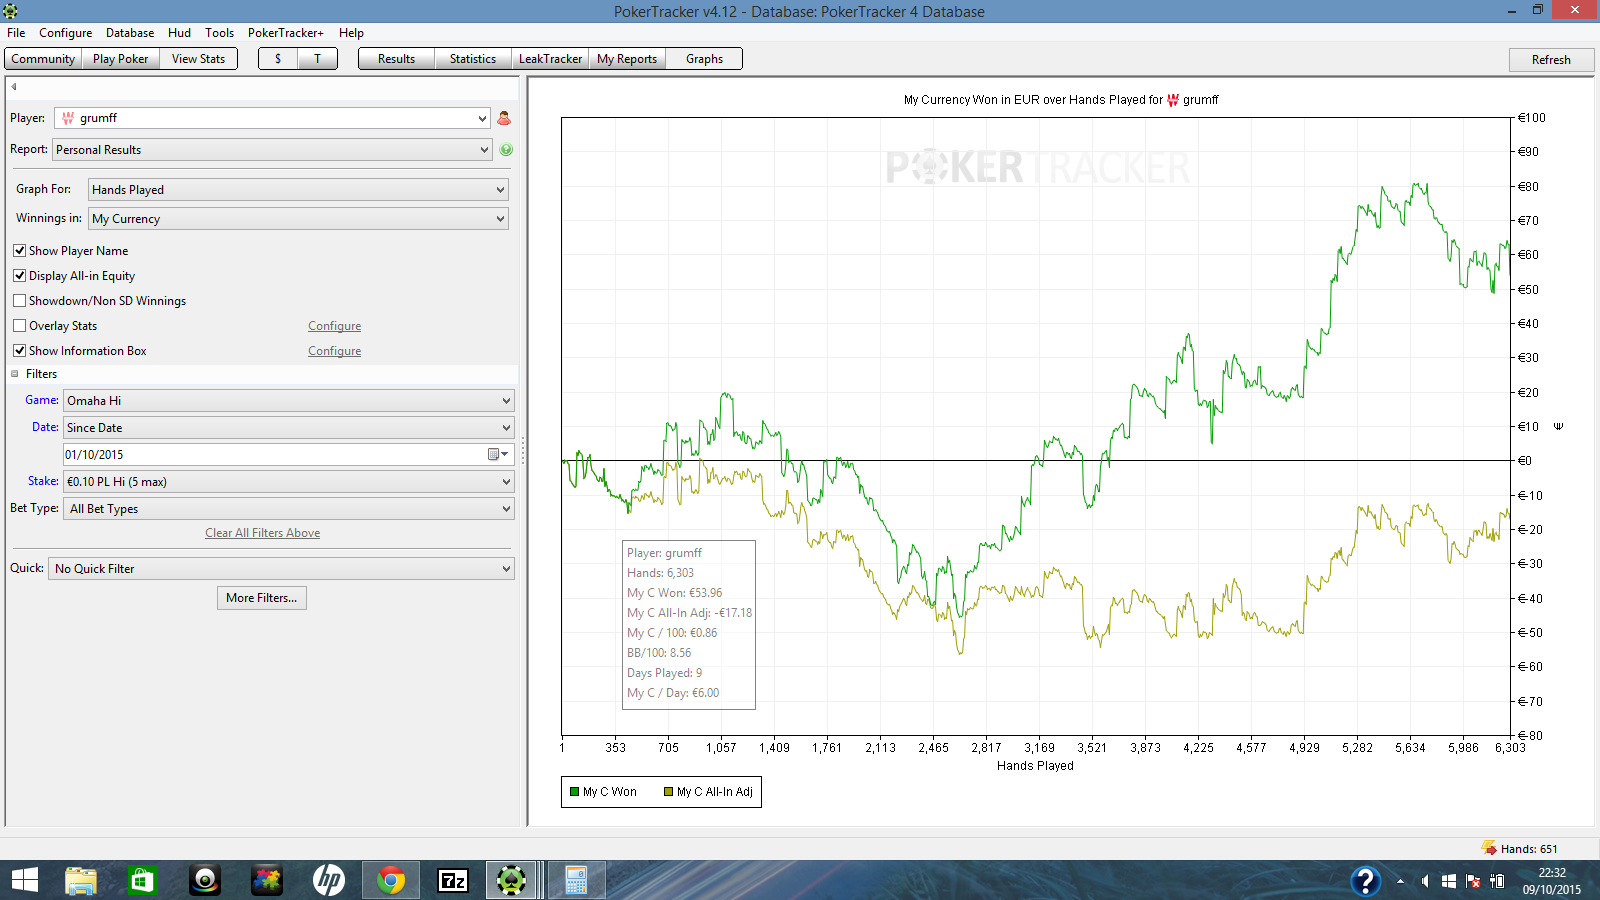1600x900 pixels.
Task: Open HP taskbar application
Action: point(328,880)
